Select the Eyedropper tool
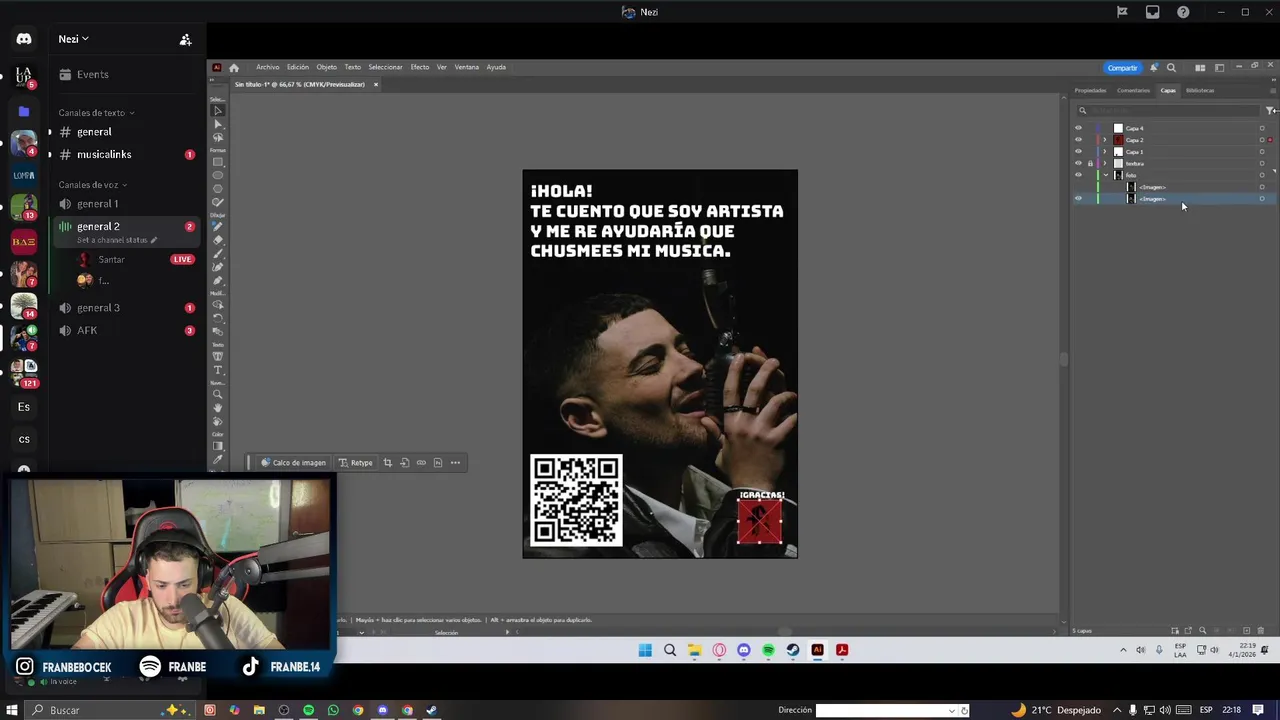This screenshot has height=720, width=1280. pos(218,459)
